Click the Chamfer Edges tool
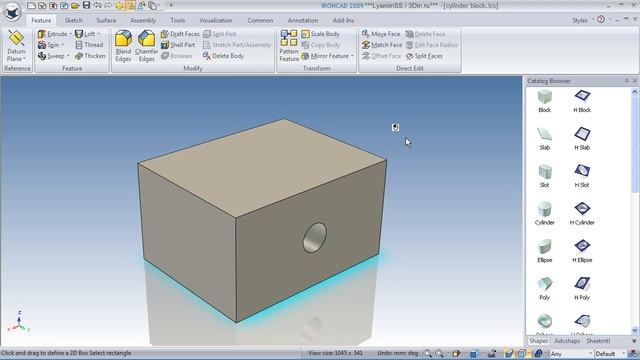The width and height of the screenshot is (640, 360). coord(146,46)
